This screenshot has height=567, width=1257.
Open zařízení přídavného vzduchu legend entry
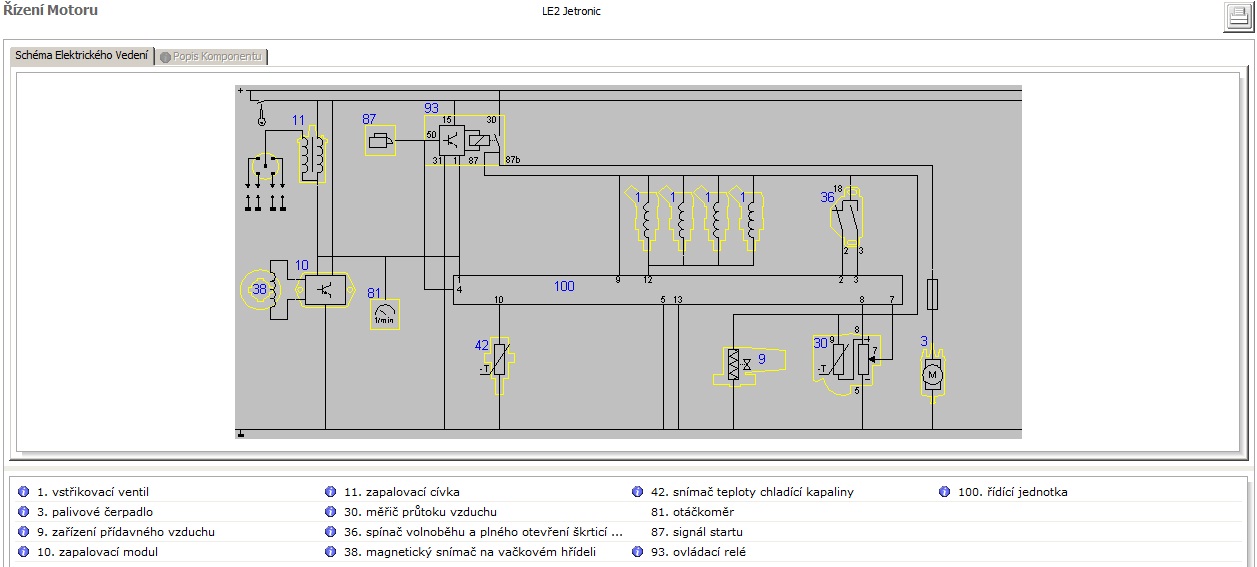coord(125,532)
